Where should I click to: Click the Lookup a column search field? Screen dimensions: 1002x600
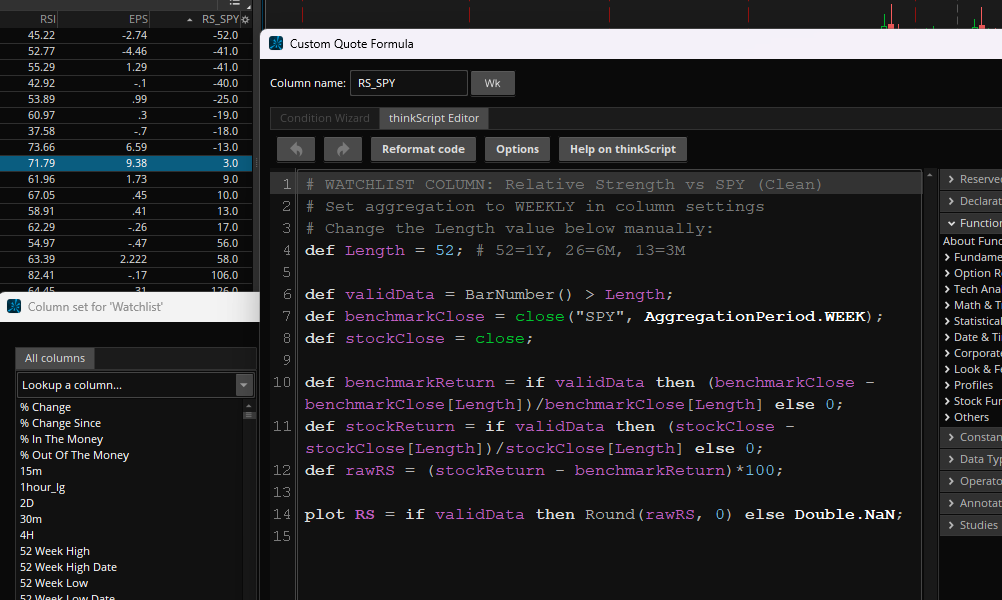(x=127, y=385)
